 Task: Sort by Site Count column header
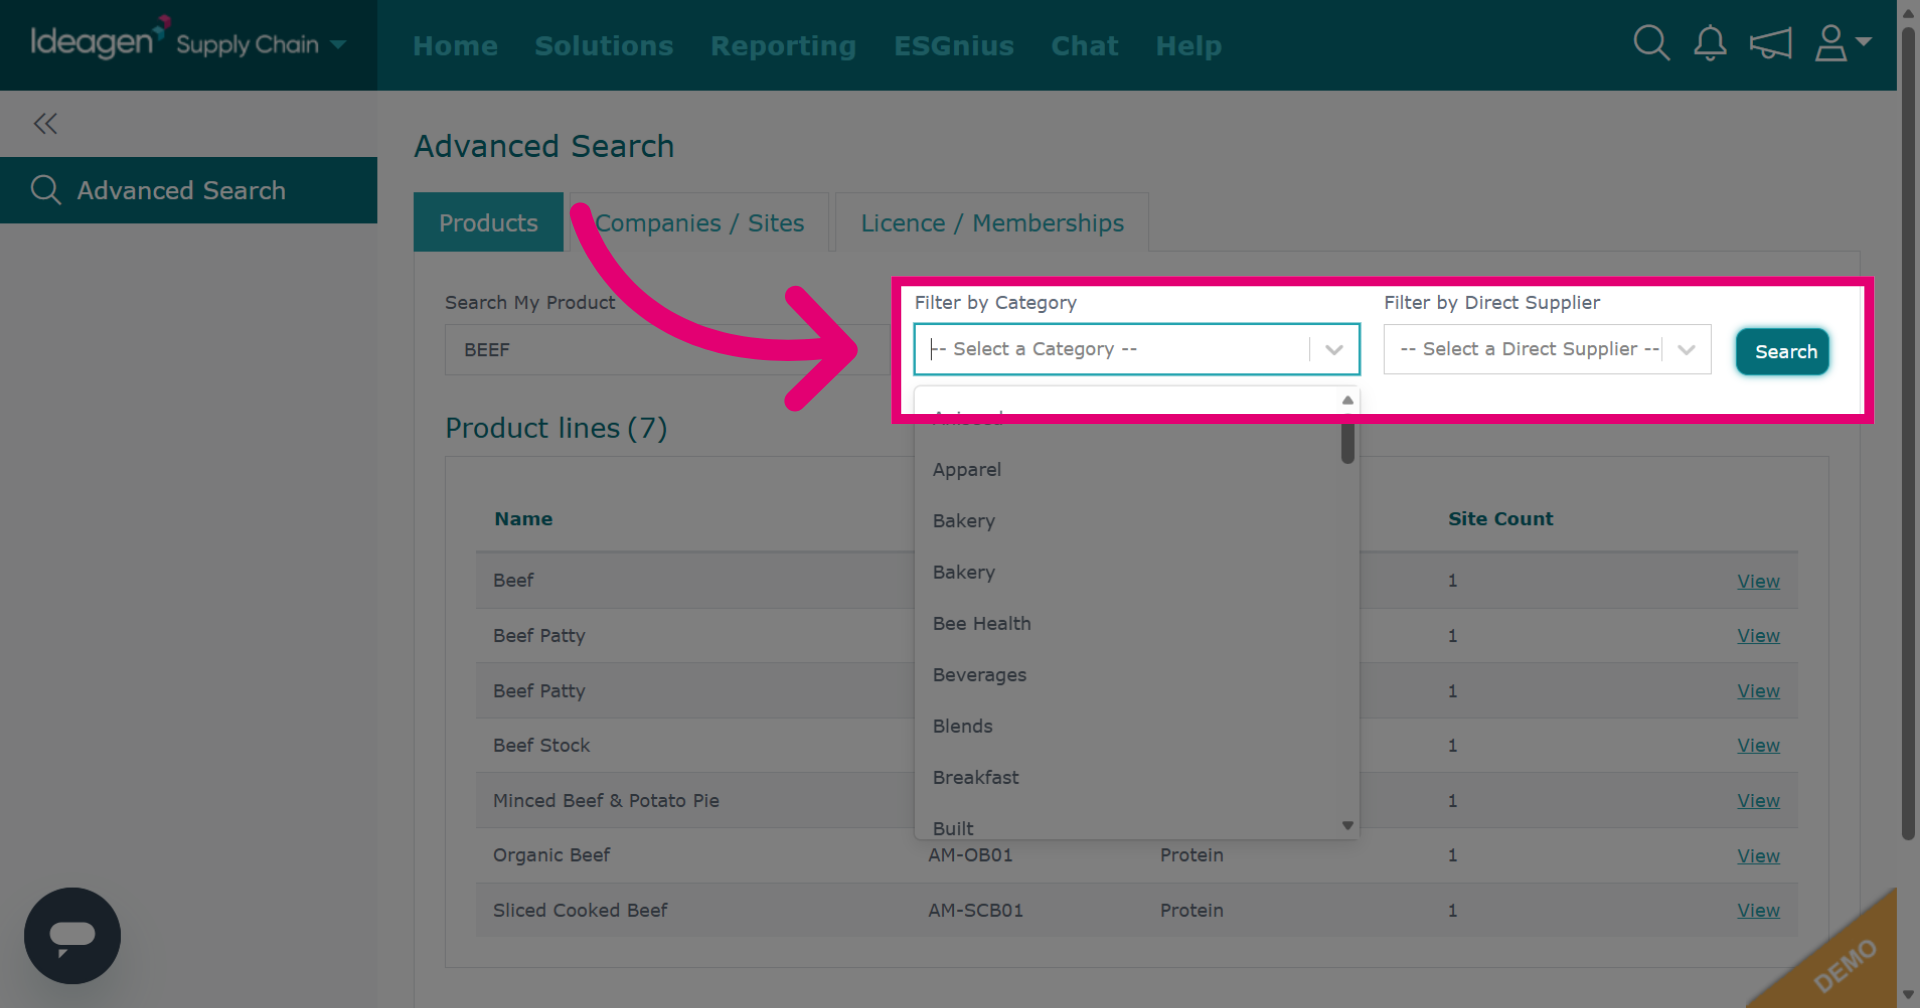(1500, 519)
